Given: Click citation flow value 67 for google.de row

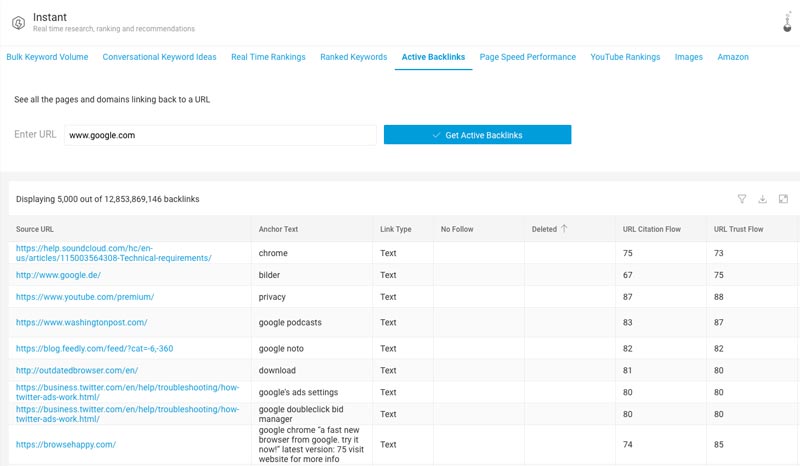Looking at the screenshot, I should (628, 275).
